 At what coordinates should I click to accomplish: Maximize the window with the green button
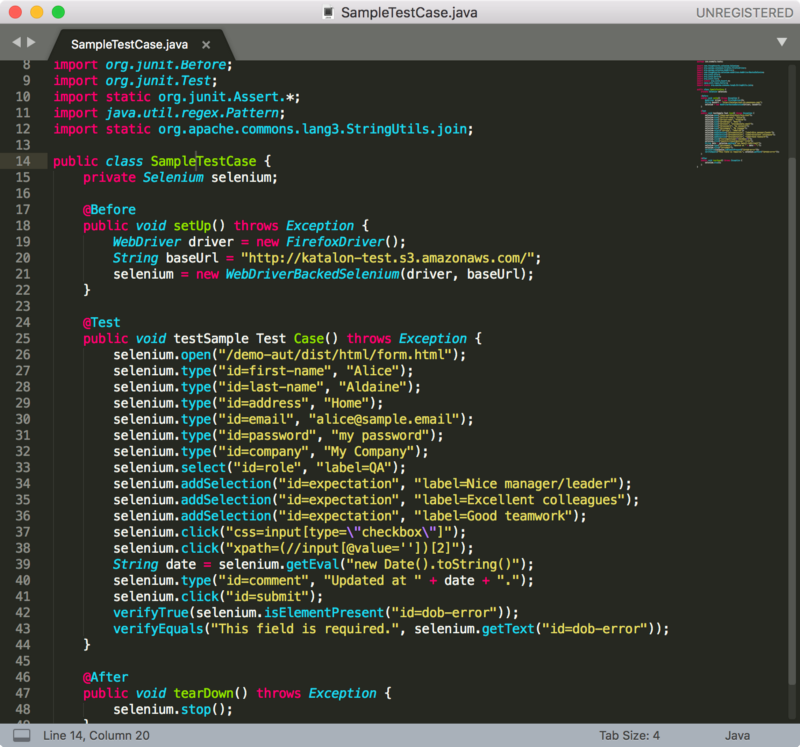[58, 13]
